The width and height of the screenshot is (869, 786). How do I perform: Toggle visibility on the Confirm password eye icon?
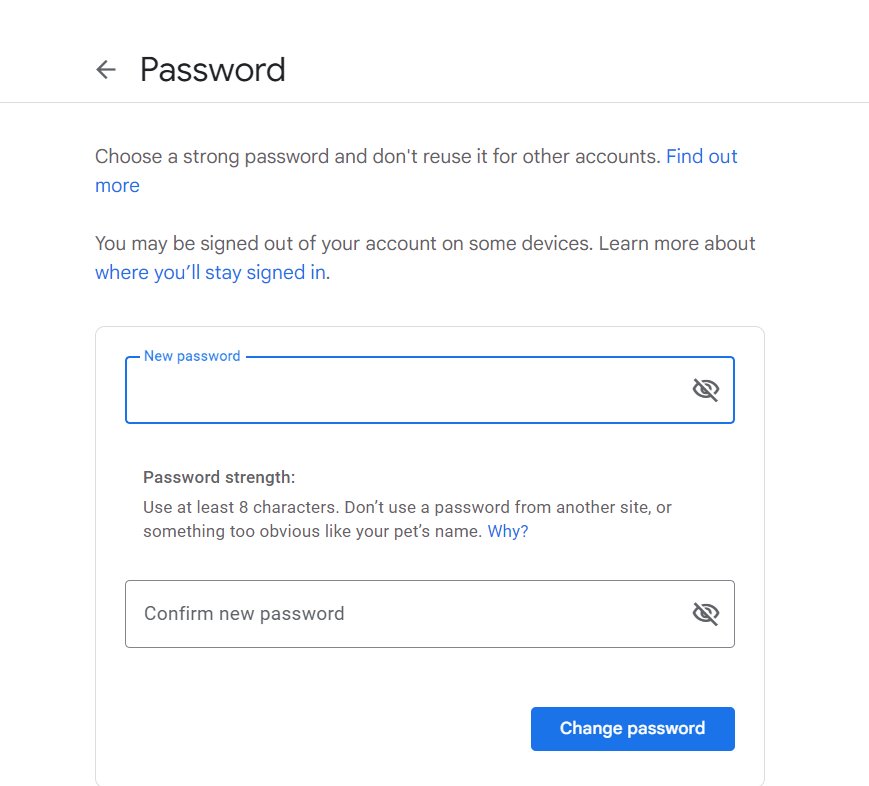706,613
